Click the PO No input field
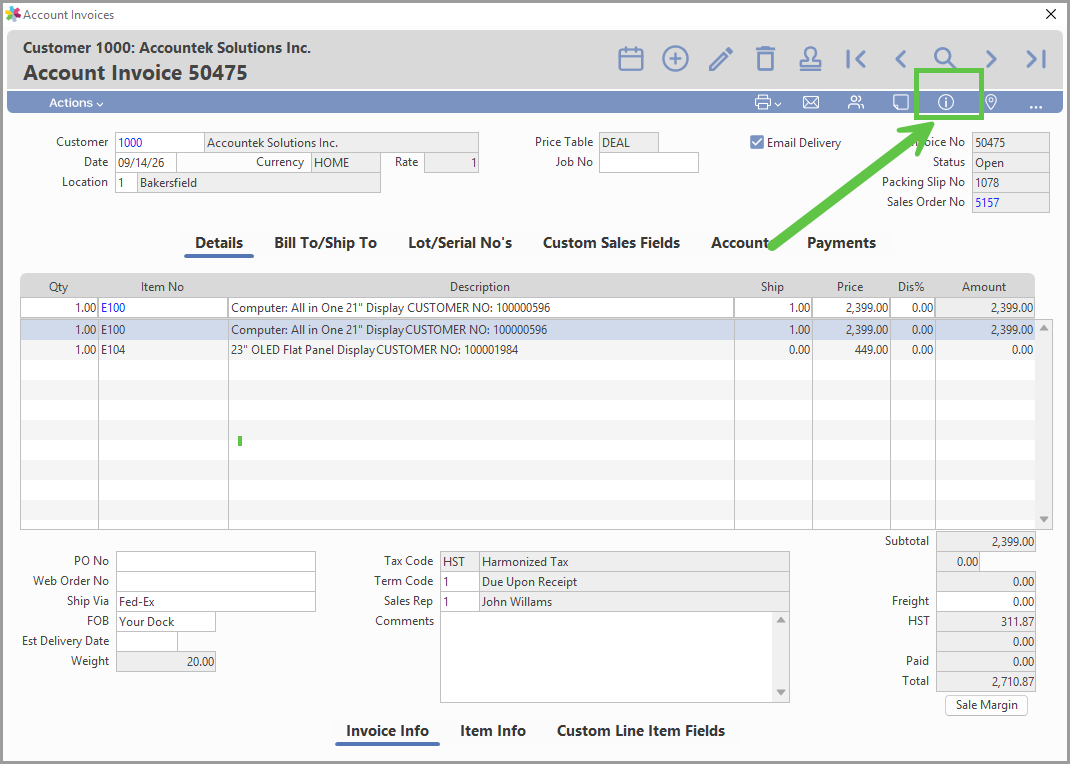 pyautogui.click(x=216, y=561)
